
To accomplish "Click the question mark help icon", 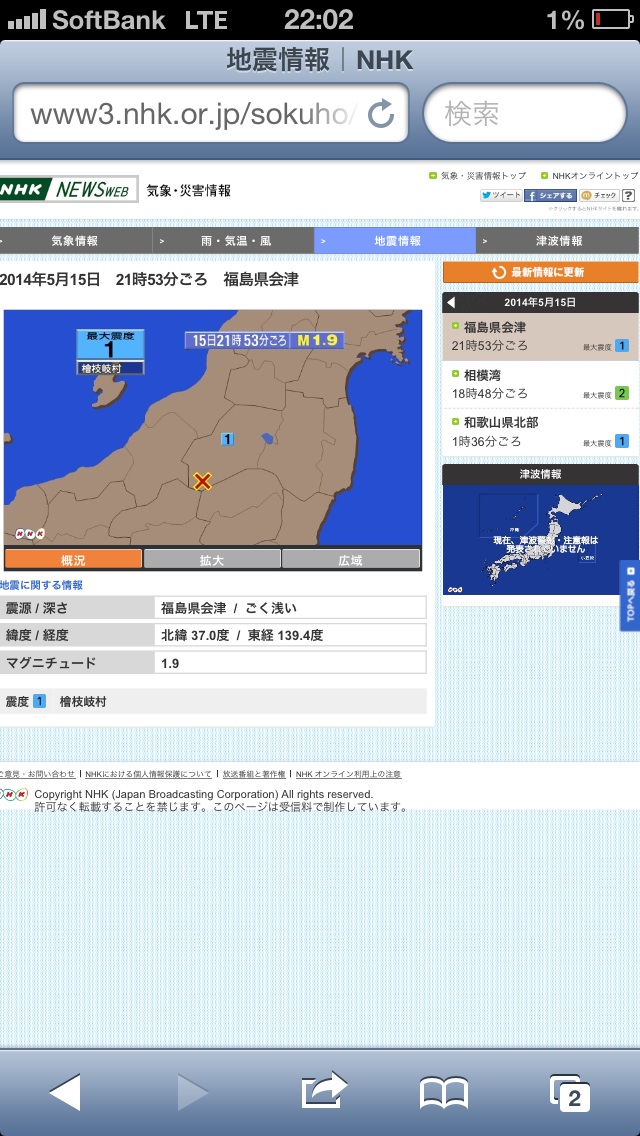I will tap(628, 195).
